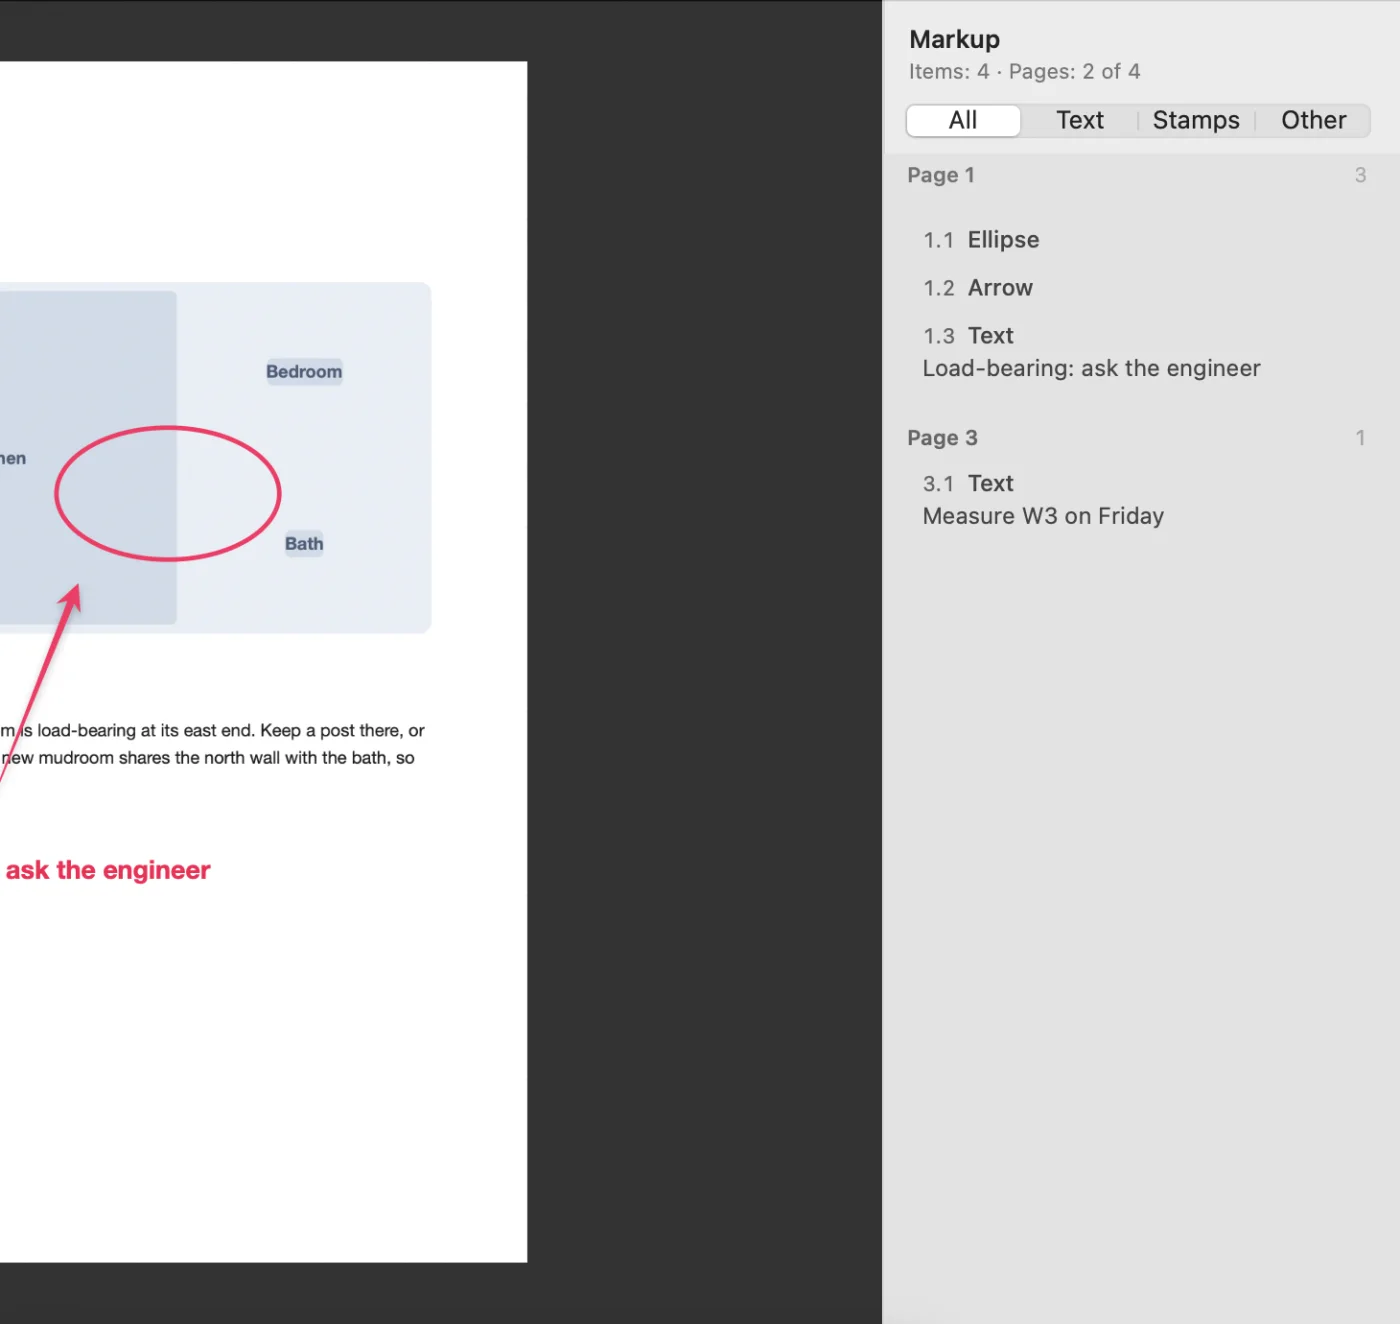Switch to the Stamps filter tab
This screenshot has width=1400, height=1324.
[1196, 121]
